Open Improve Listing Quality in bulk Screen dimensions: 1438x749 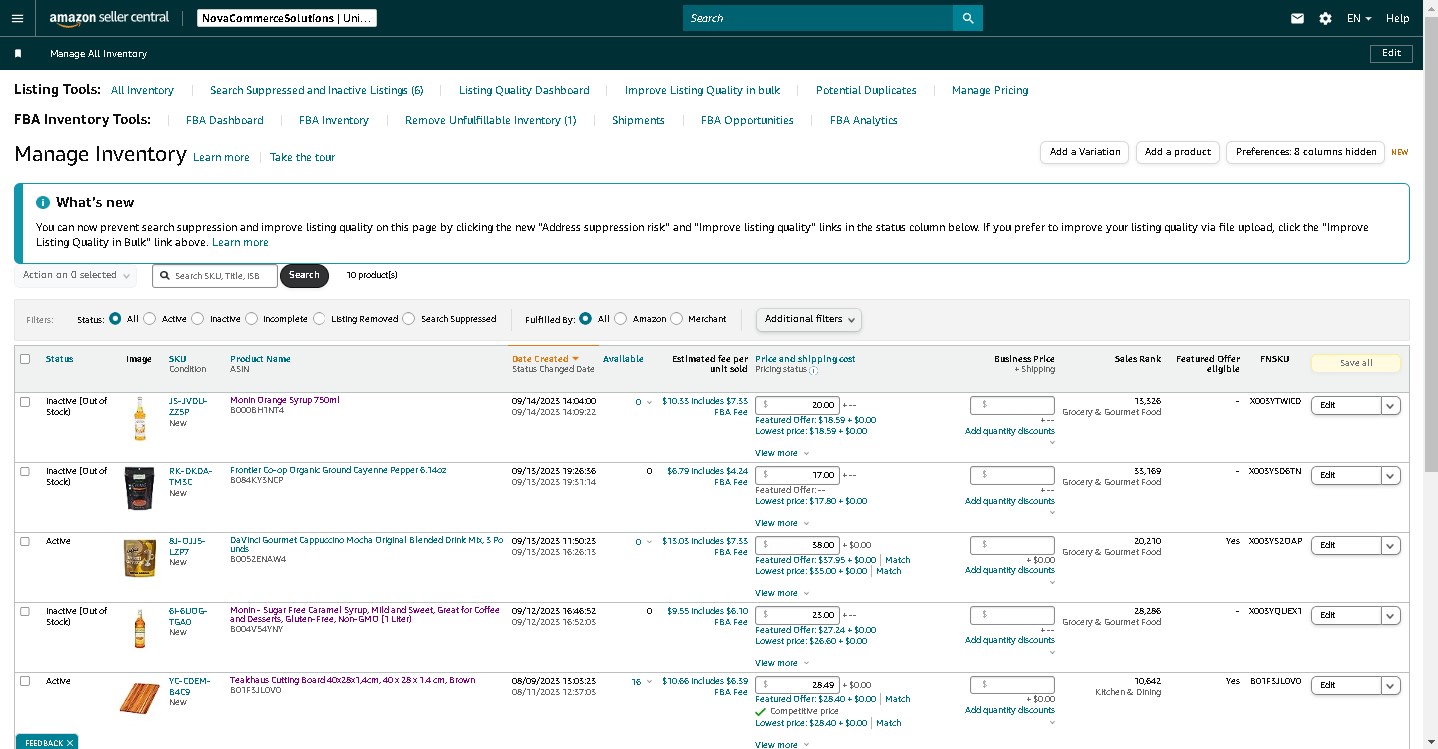tap(702, 90)
